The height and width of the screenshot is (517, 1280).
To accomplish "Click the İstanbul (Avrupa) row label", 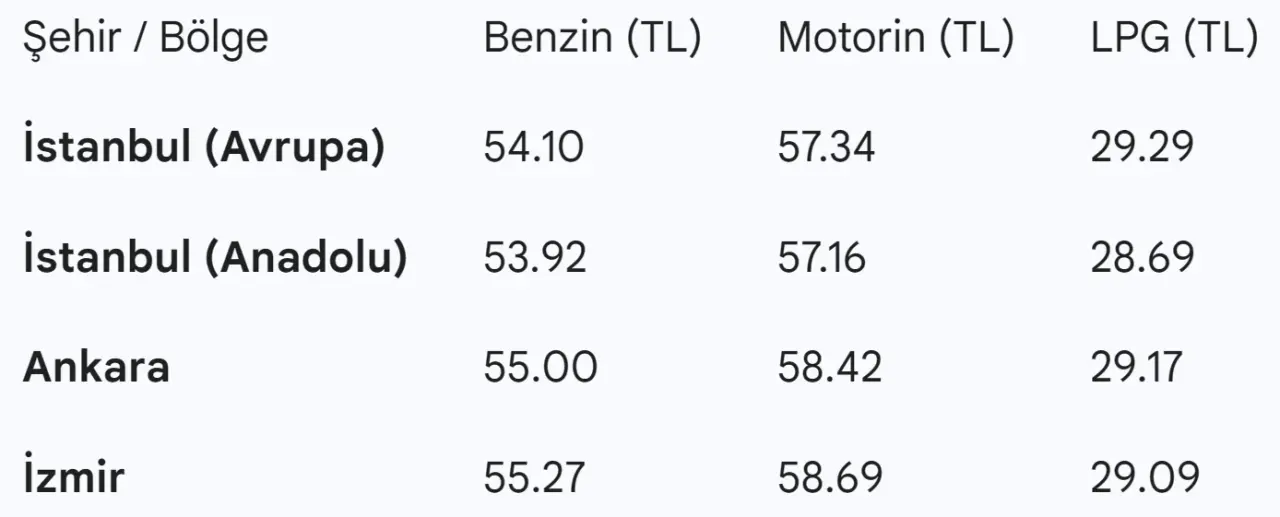I will tap(204, 148).
